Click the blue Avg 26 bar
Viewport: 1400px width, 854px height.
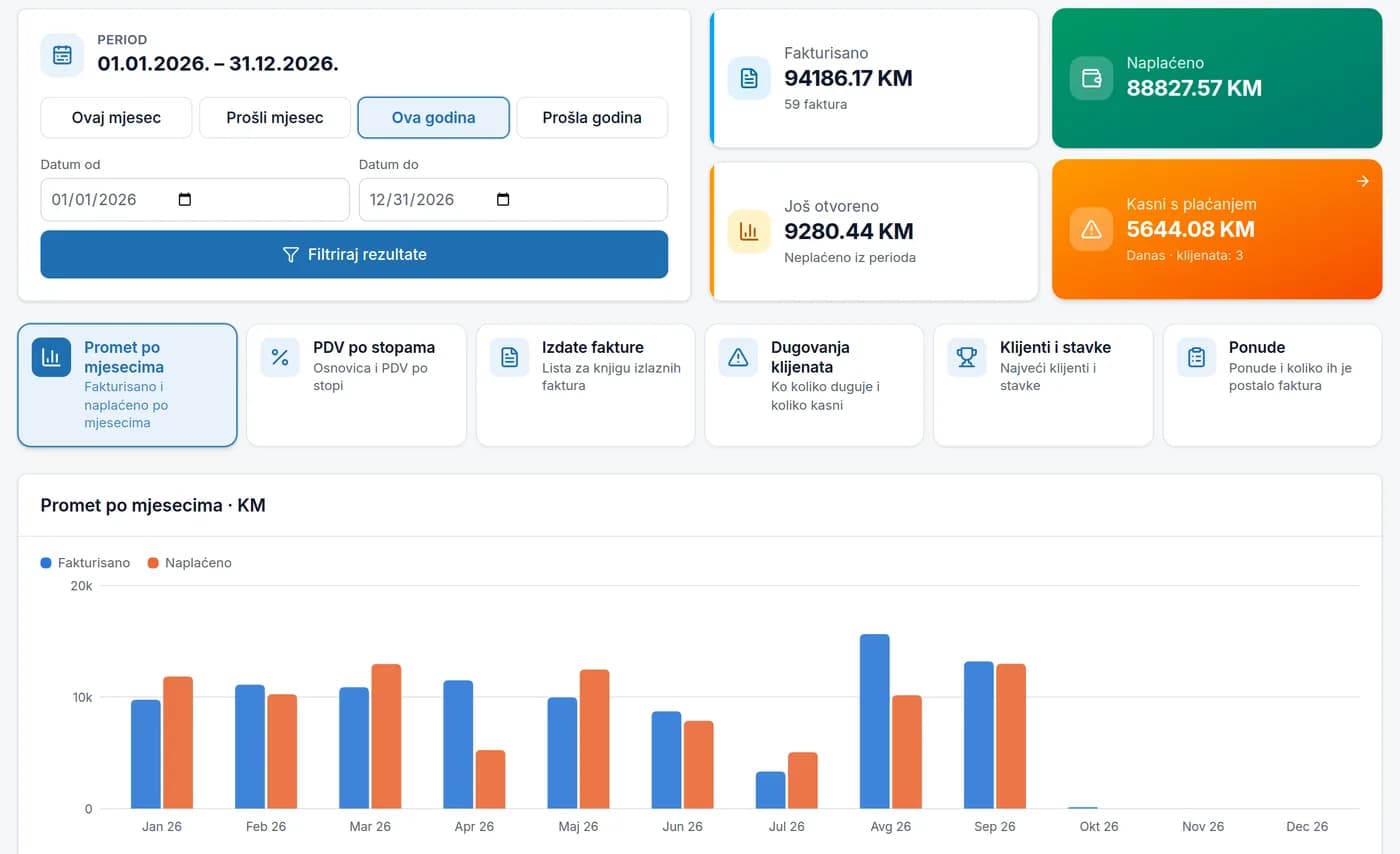874,721
